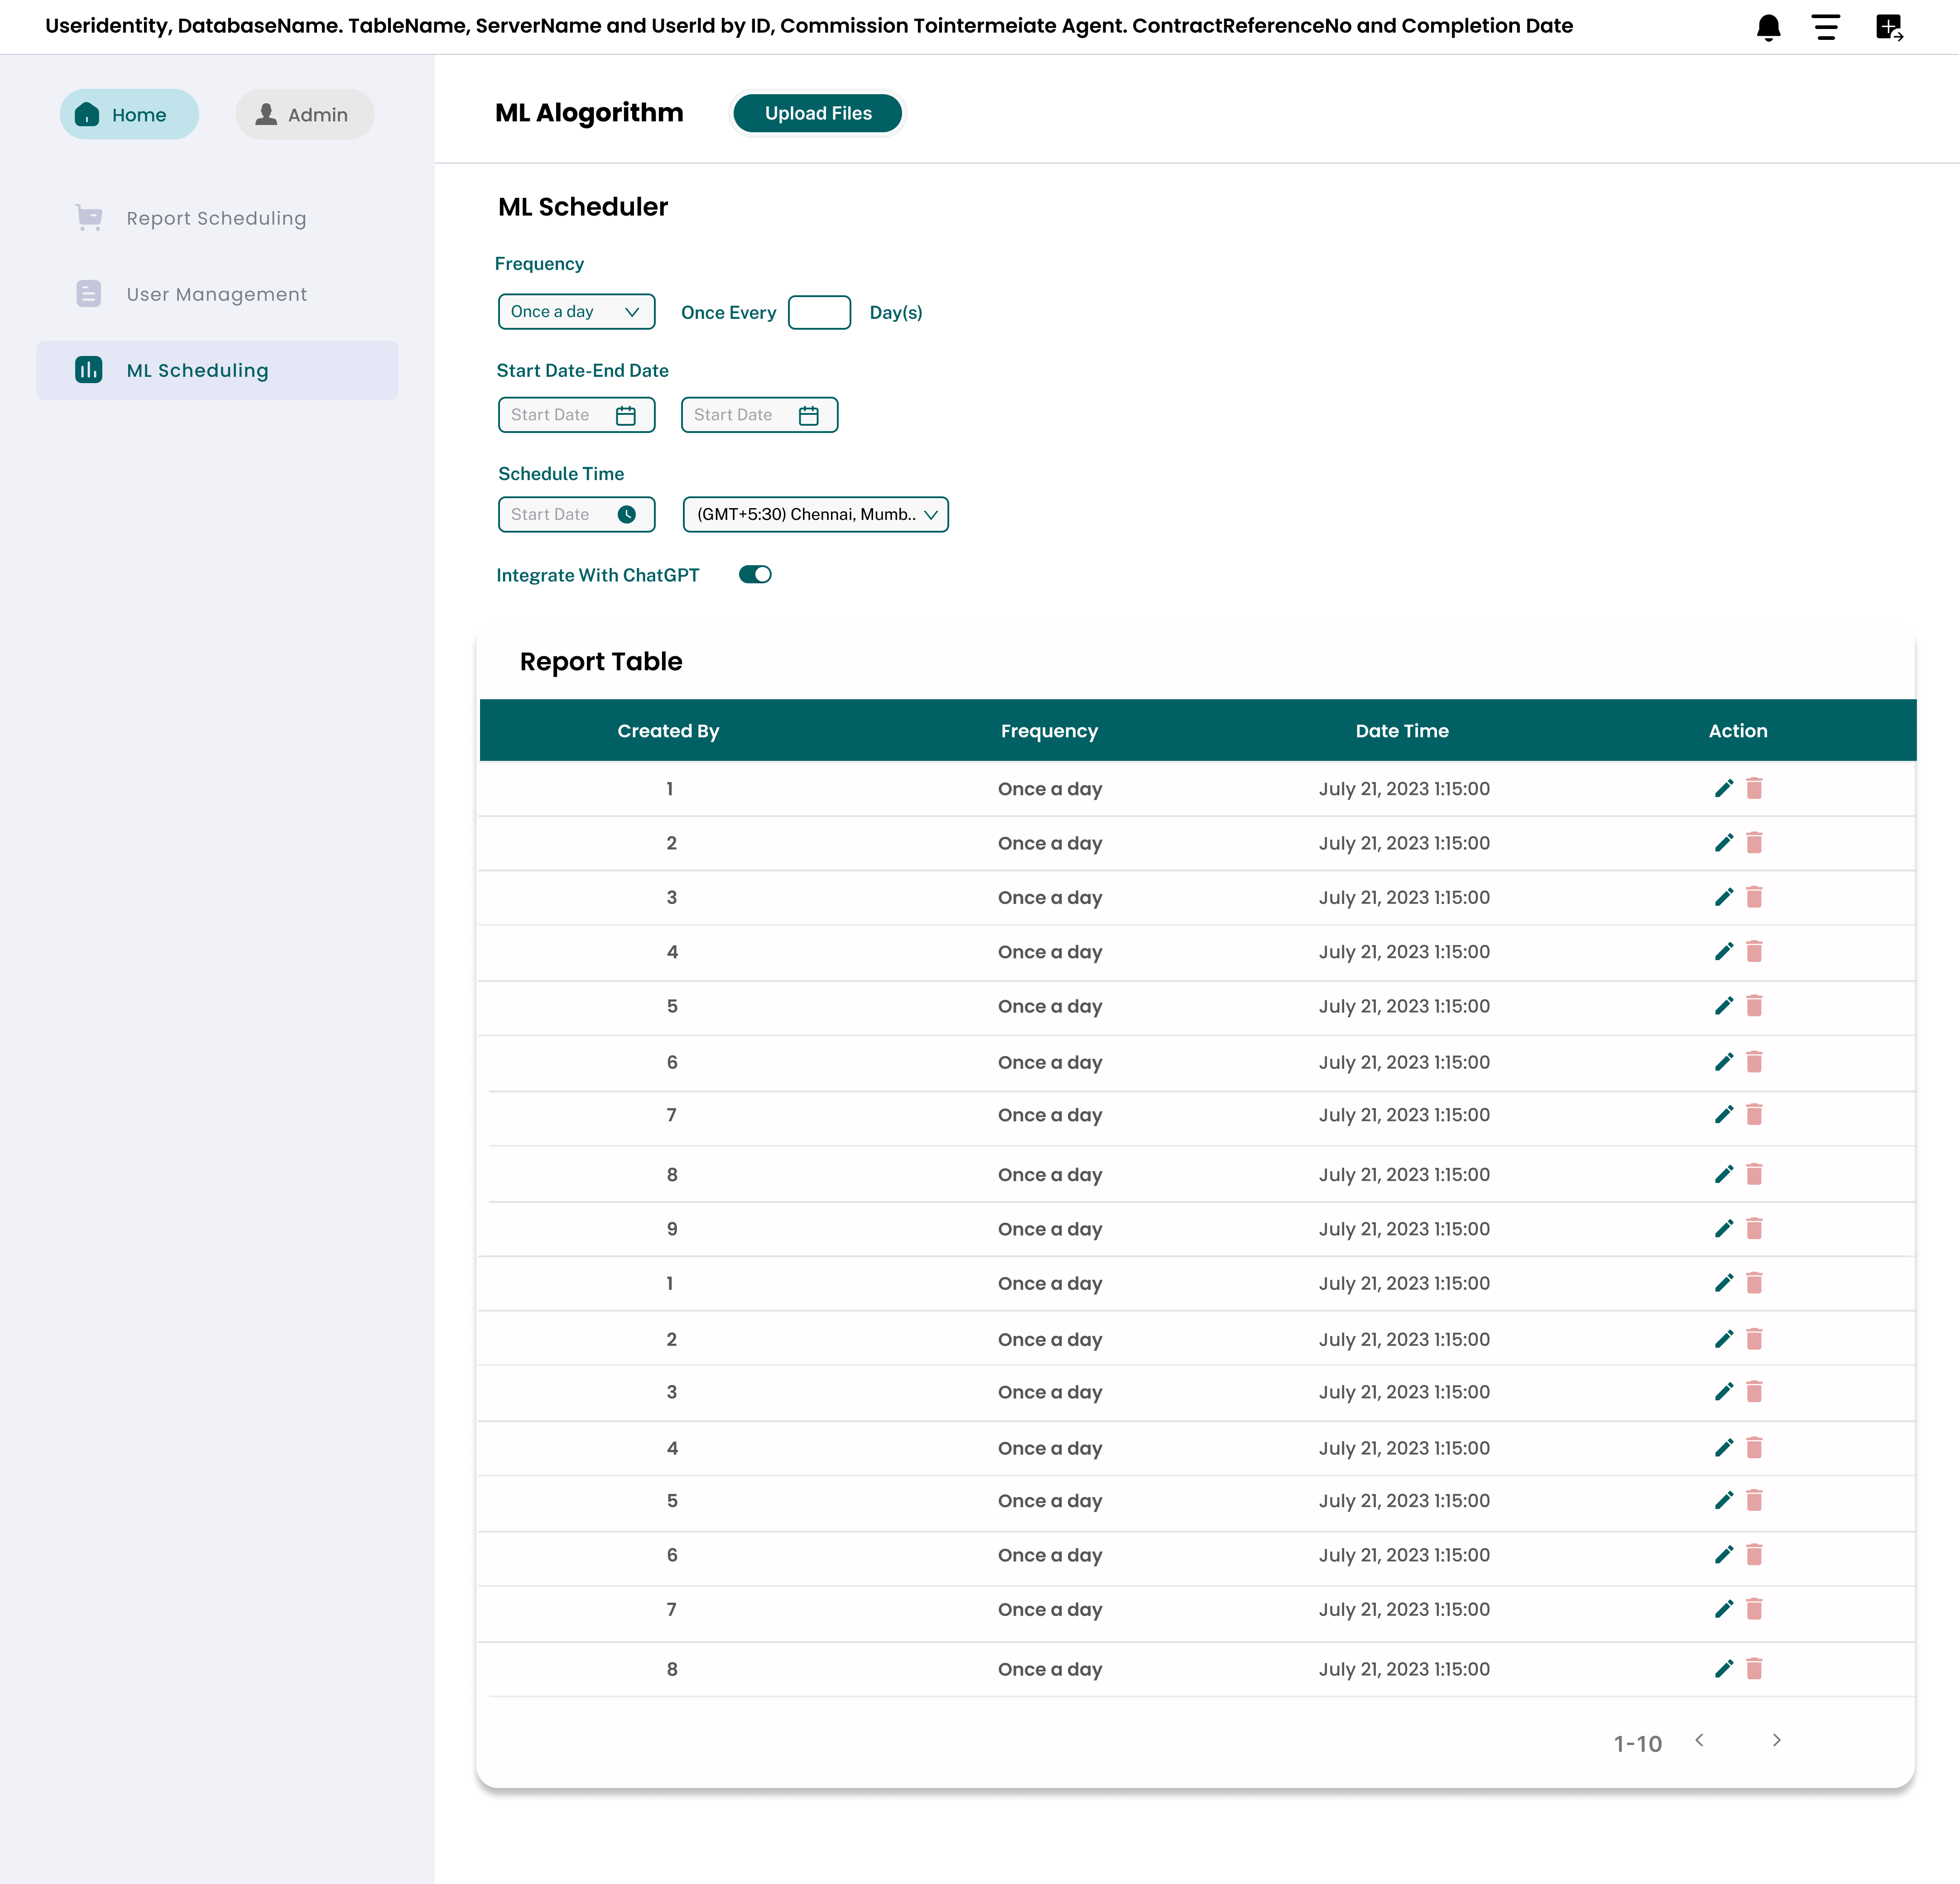Go to the next table page
This screenshot has width=1960, height=1884.
pyautogui.click(x=1776, y=1740)
